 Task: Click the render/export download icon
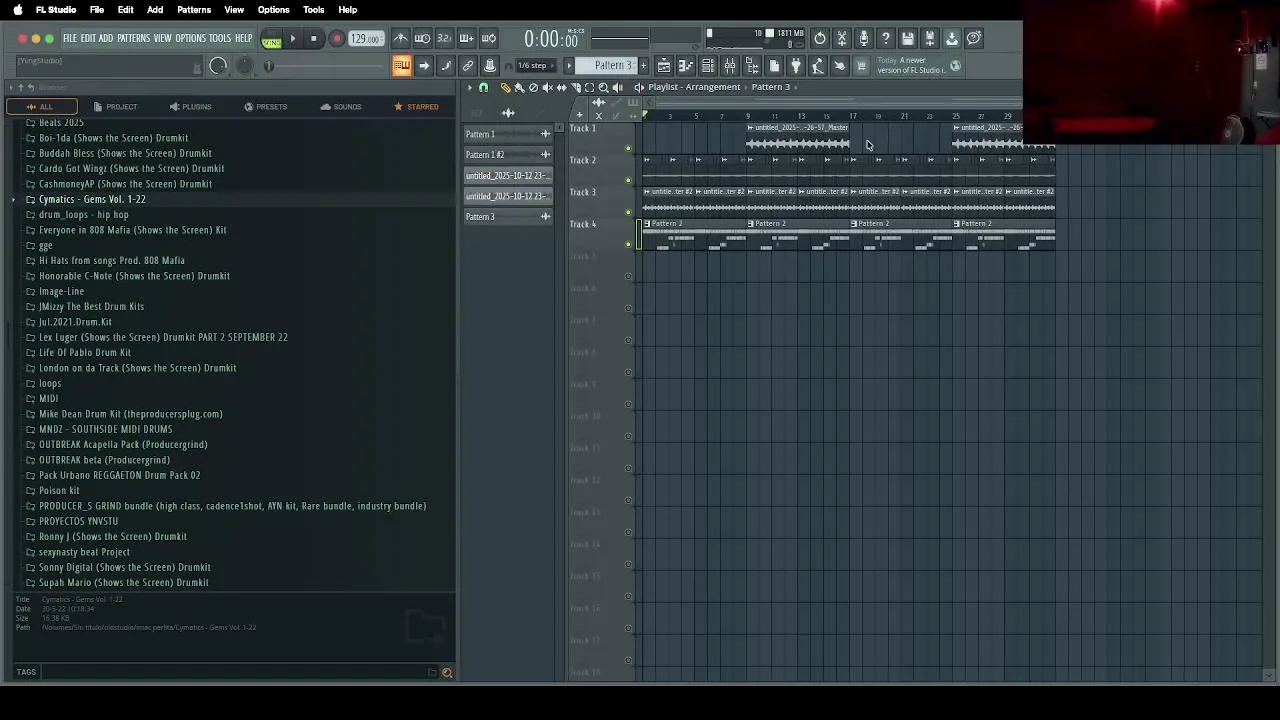[952, 38]
